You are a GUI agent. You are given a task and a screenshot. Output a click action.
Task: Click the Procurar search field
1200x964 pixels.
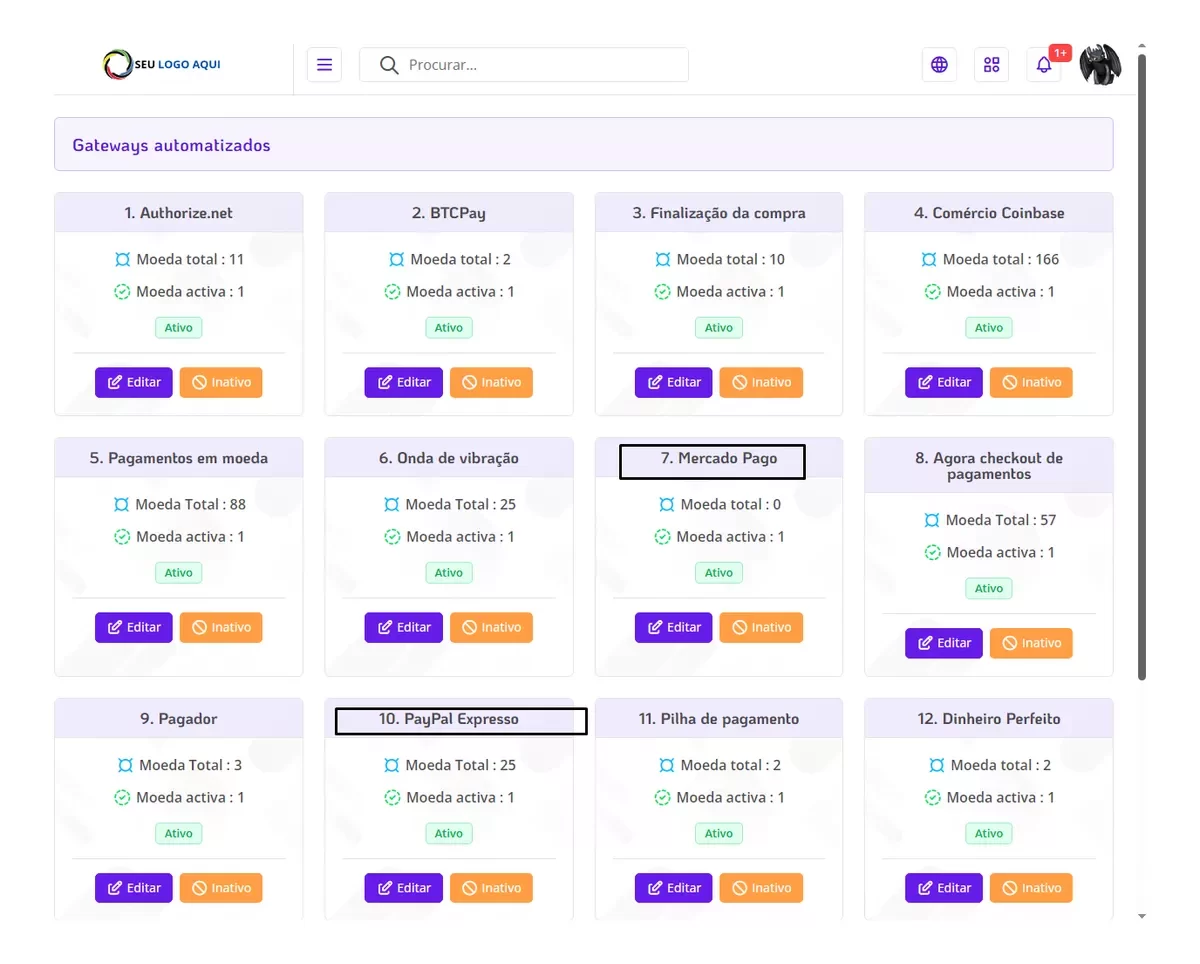click(x=540, y=65)
